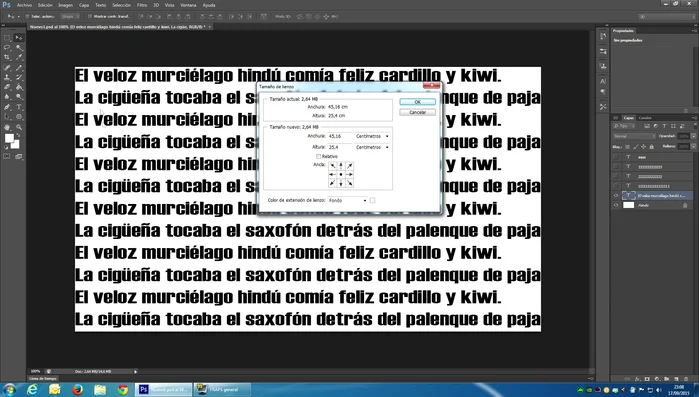Open the Filtro menu
699x397 pixels.
click(142, 5)
